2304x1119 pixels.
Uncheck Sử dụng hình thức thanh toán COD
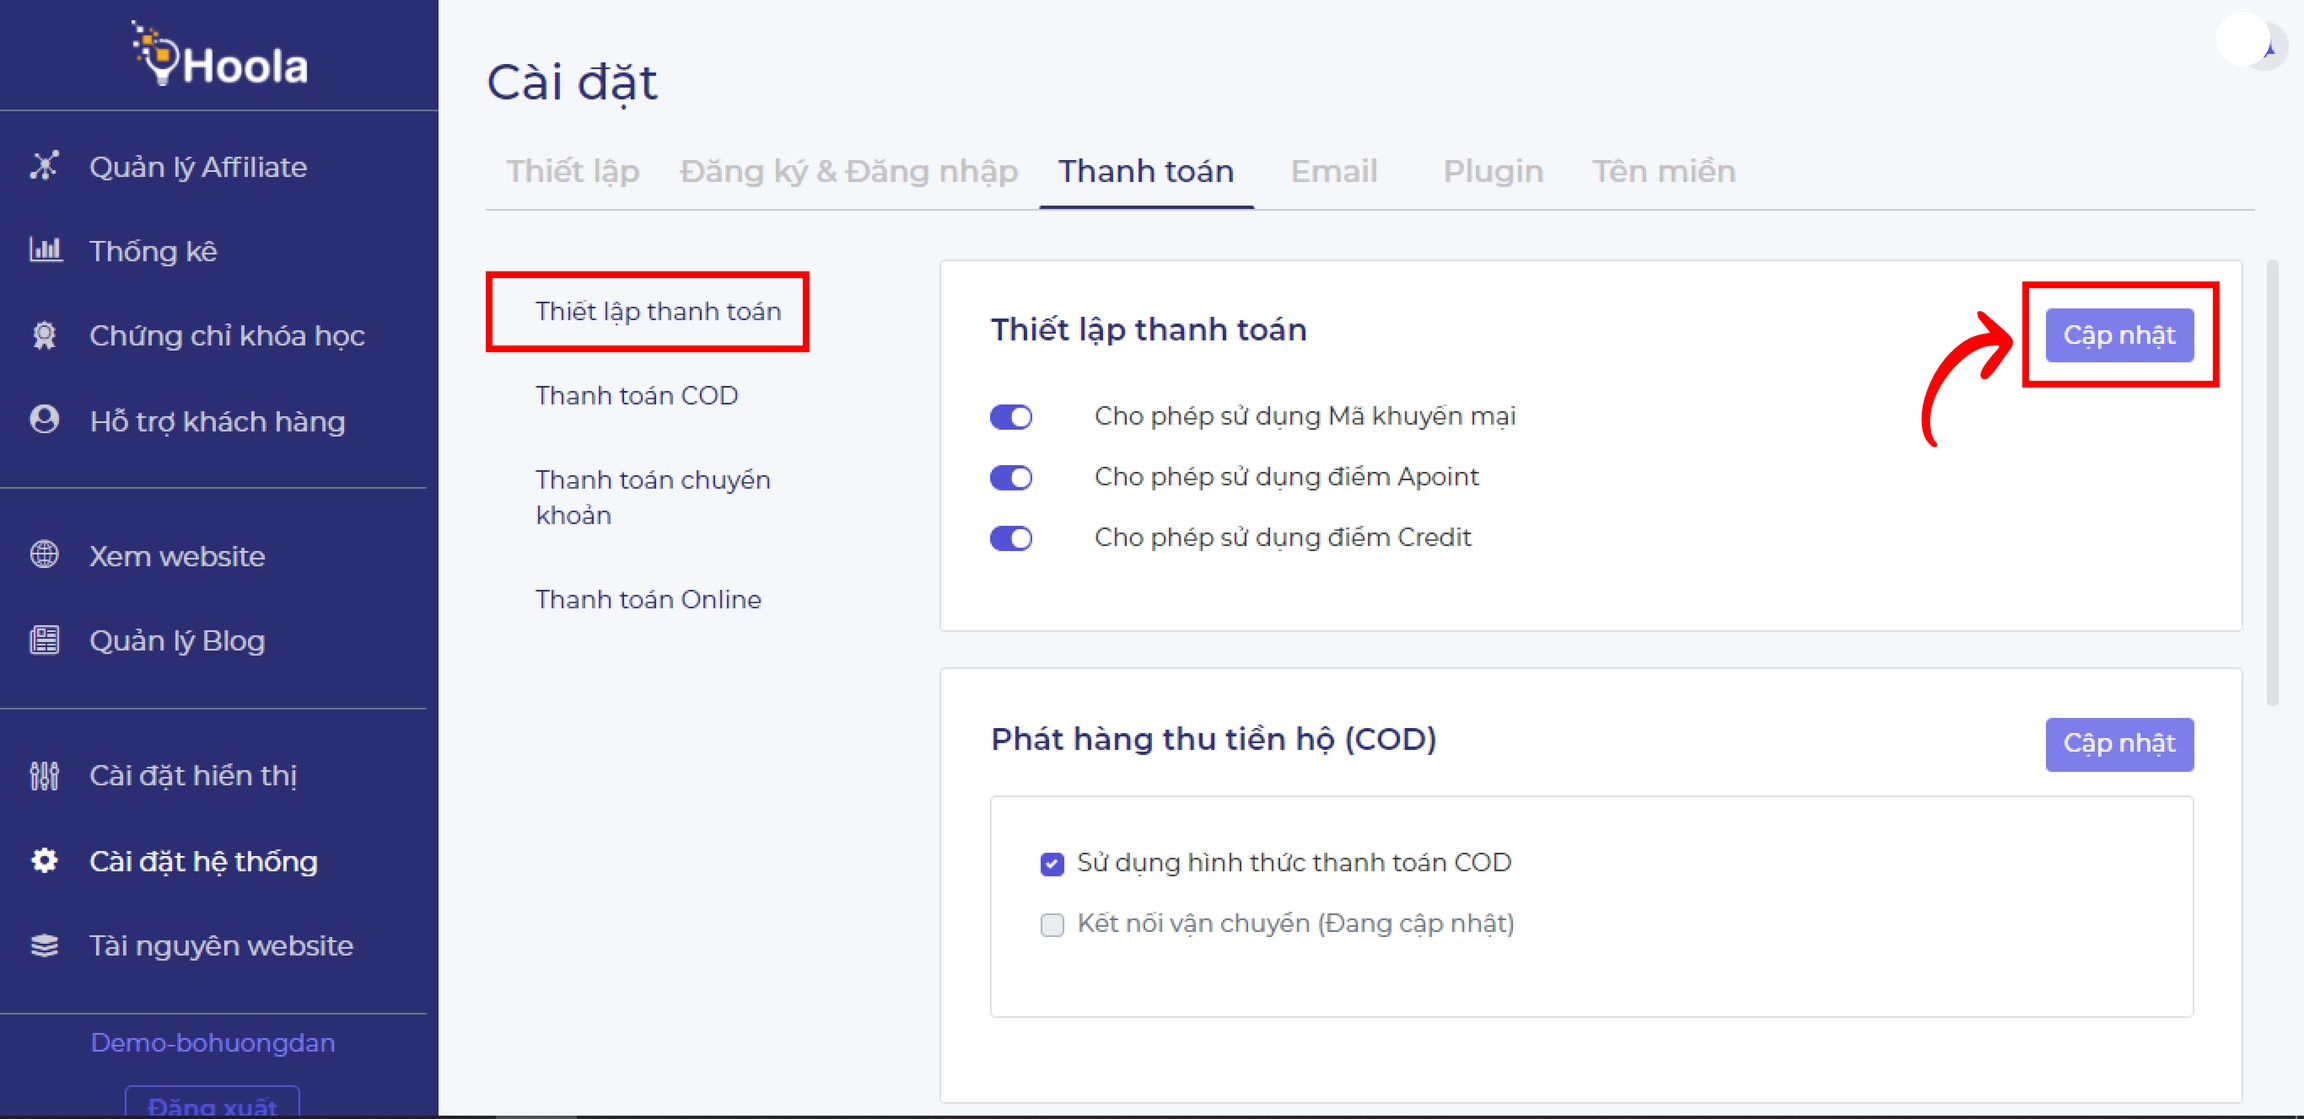1052,864
